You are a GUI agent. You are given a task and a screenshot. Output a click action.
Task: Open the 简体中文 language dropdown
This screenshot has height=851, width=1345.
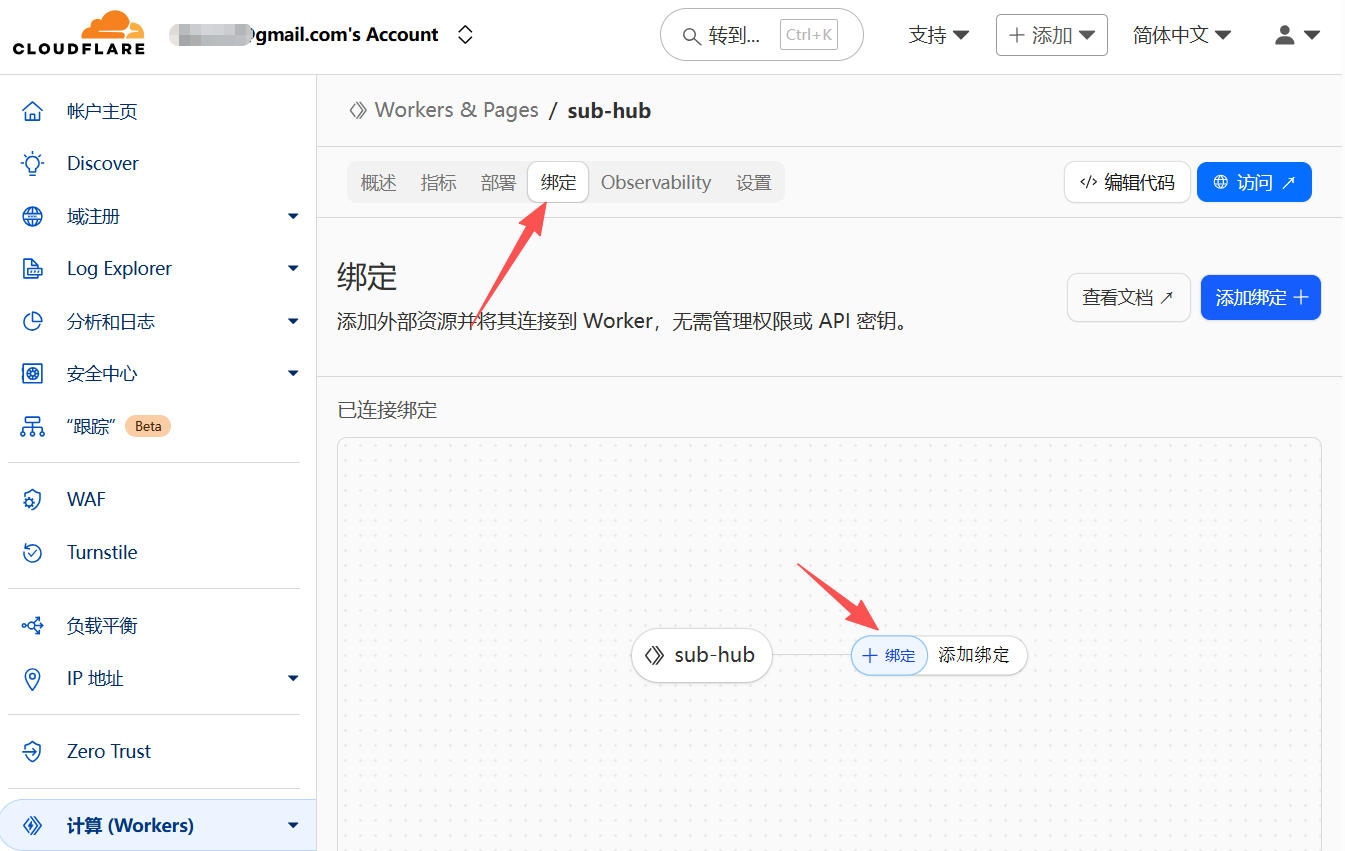coord(1181,35)
